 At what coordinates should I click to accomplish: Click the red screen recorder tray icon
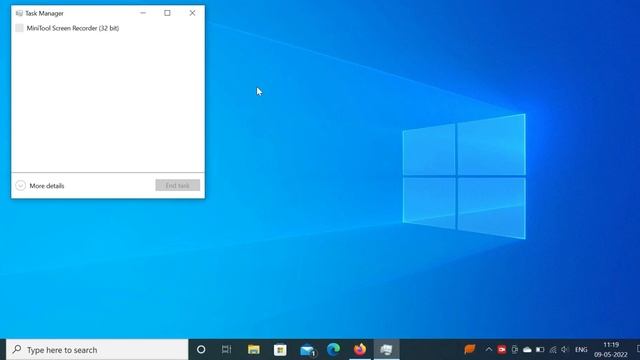click(x=502, y=350)
